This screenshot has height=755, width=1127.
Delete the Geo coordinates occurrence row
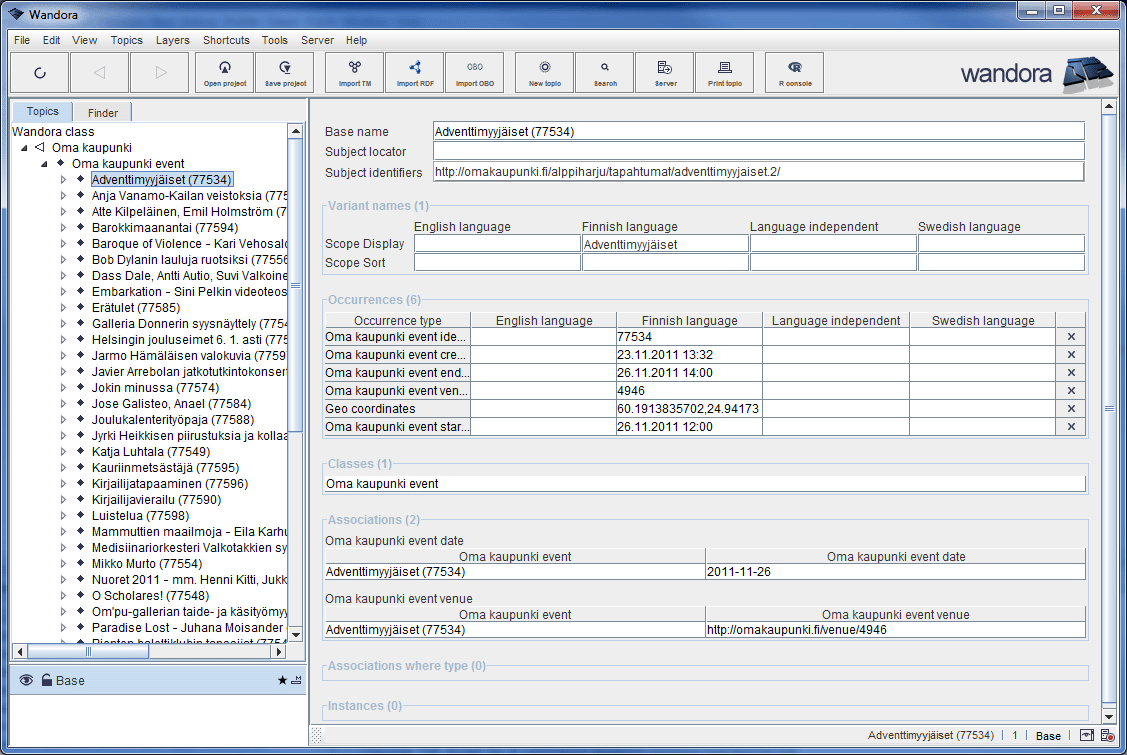point(1071,409)
